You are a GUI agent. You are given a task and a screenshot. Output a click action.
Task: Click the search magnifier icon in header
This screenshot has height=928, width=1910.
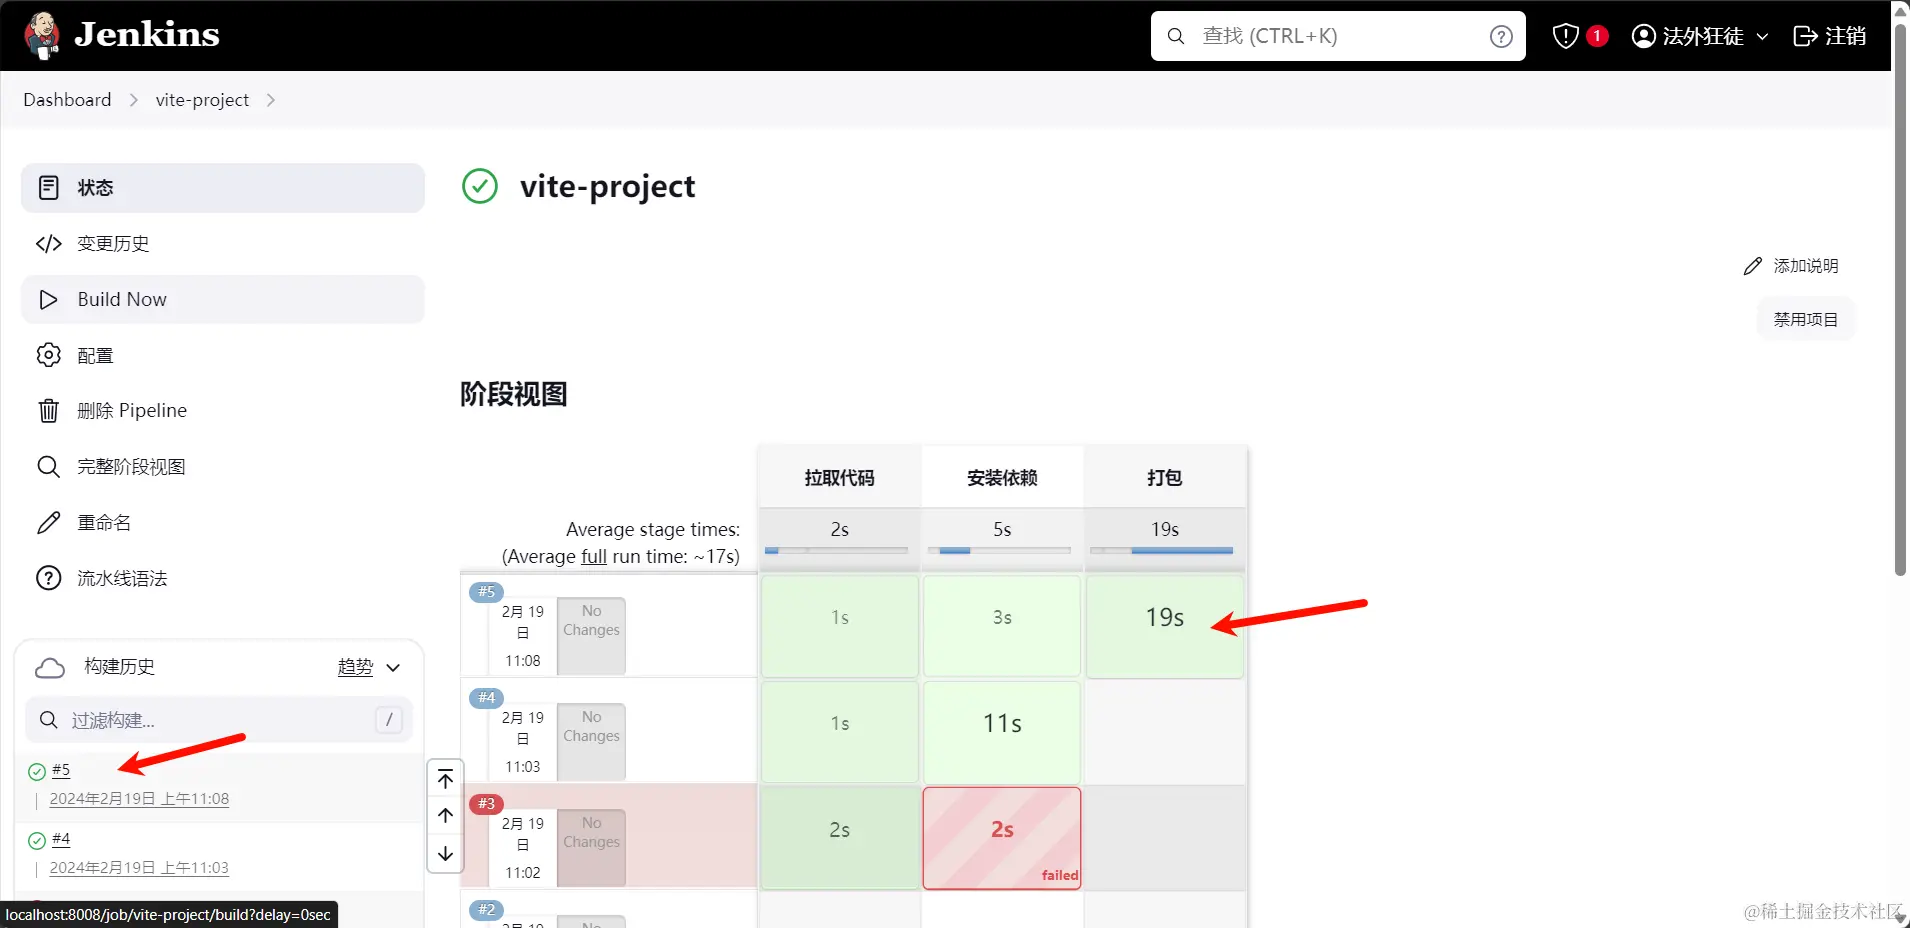[1177, 36]
